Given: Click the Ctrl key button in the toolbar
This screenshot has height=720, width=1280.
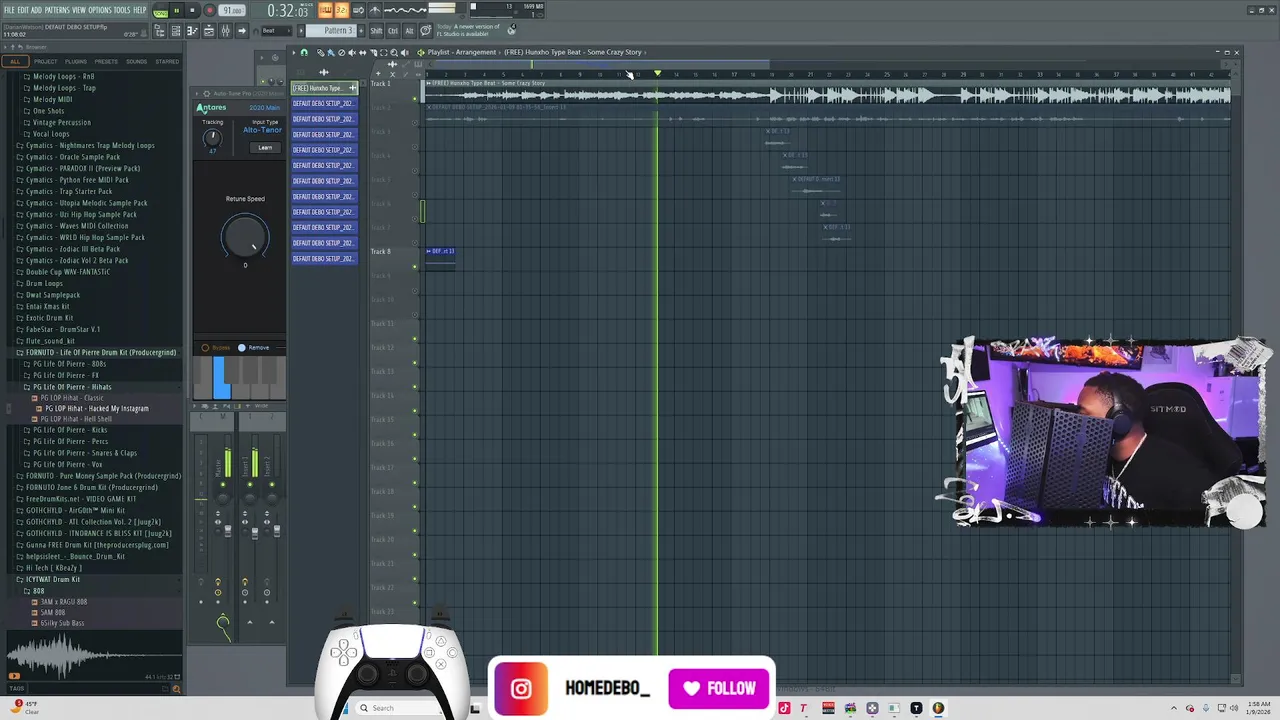Looking at the screenshot, I should tap(393, 31).
